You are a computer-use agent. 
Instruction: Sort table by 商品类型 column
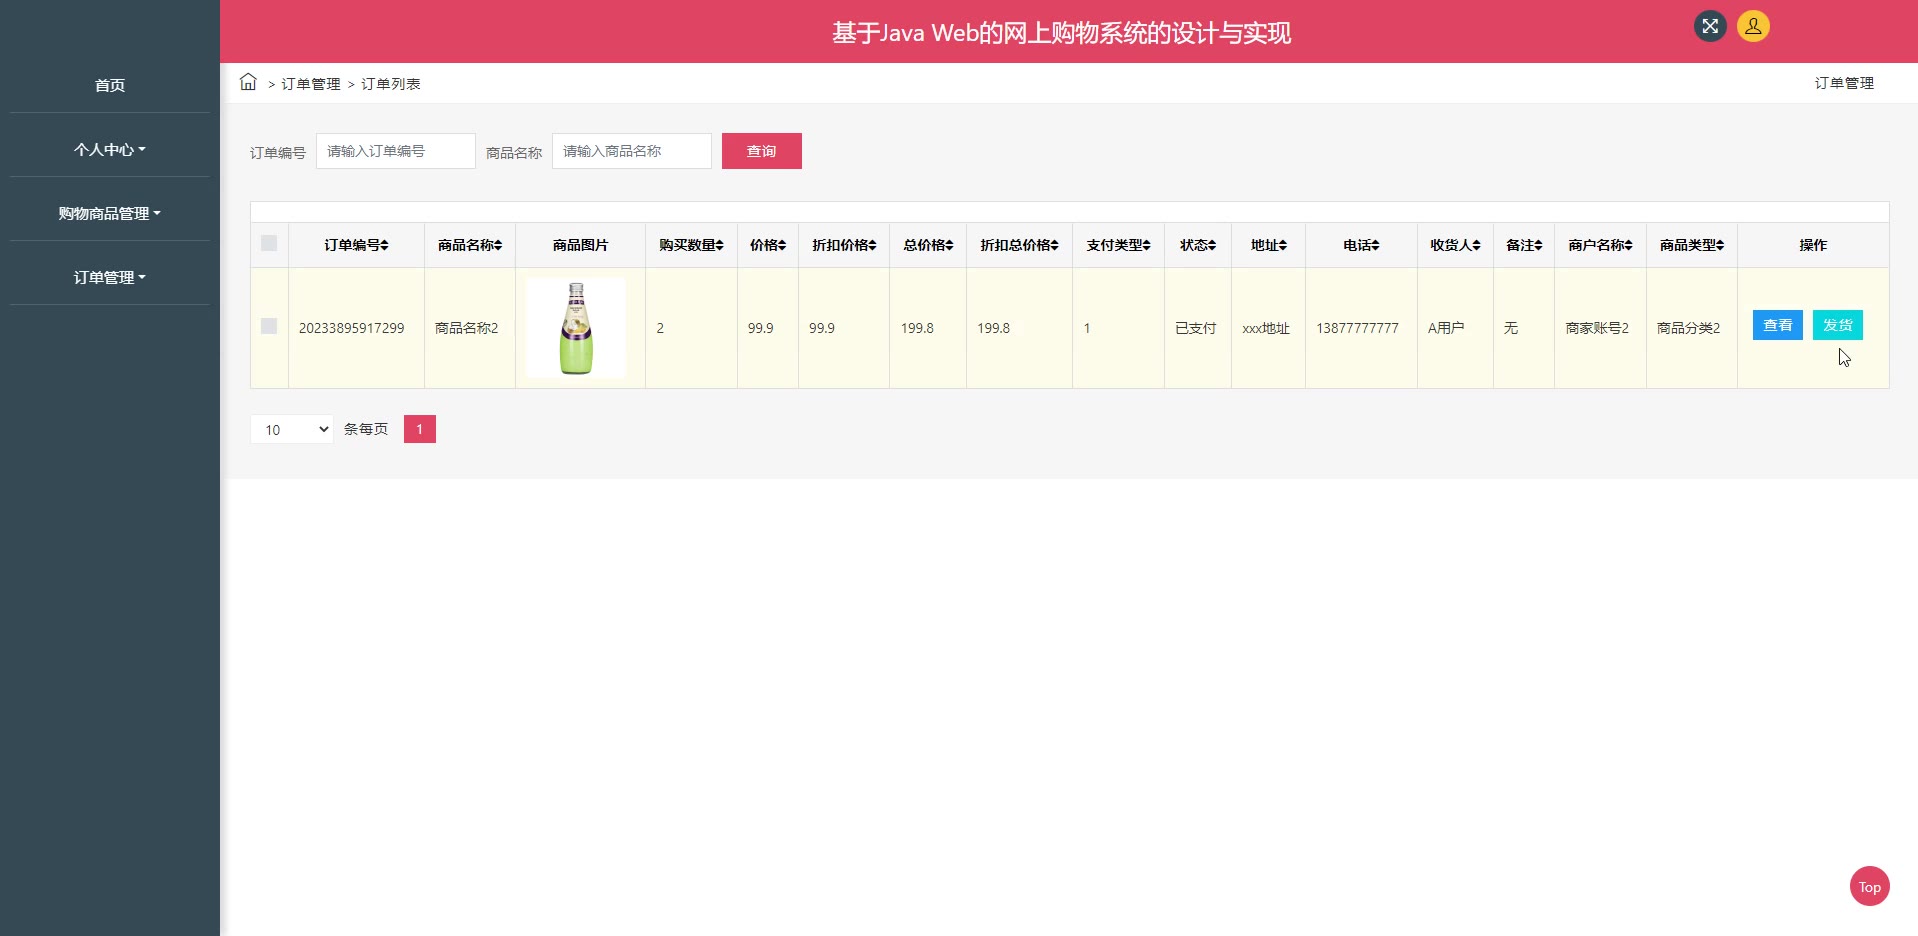(1692, 245)
